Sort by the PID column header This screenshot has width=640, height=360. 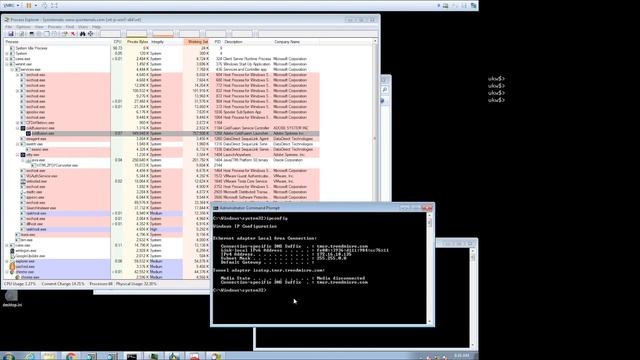pyautogui.click(x=217, y=42)
